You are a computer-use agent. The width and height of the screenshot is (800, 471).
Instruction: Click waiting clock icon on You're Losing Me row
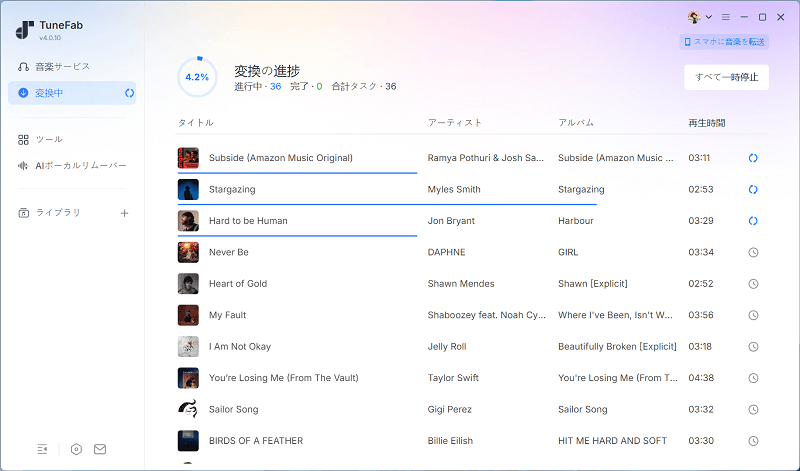pyautogui.click(x=753, y=378)
